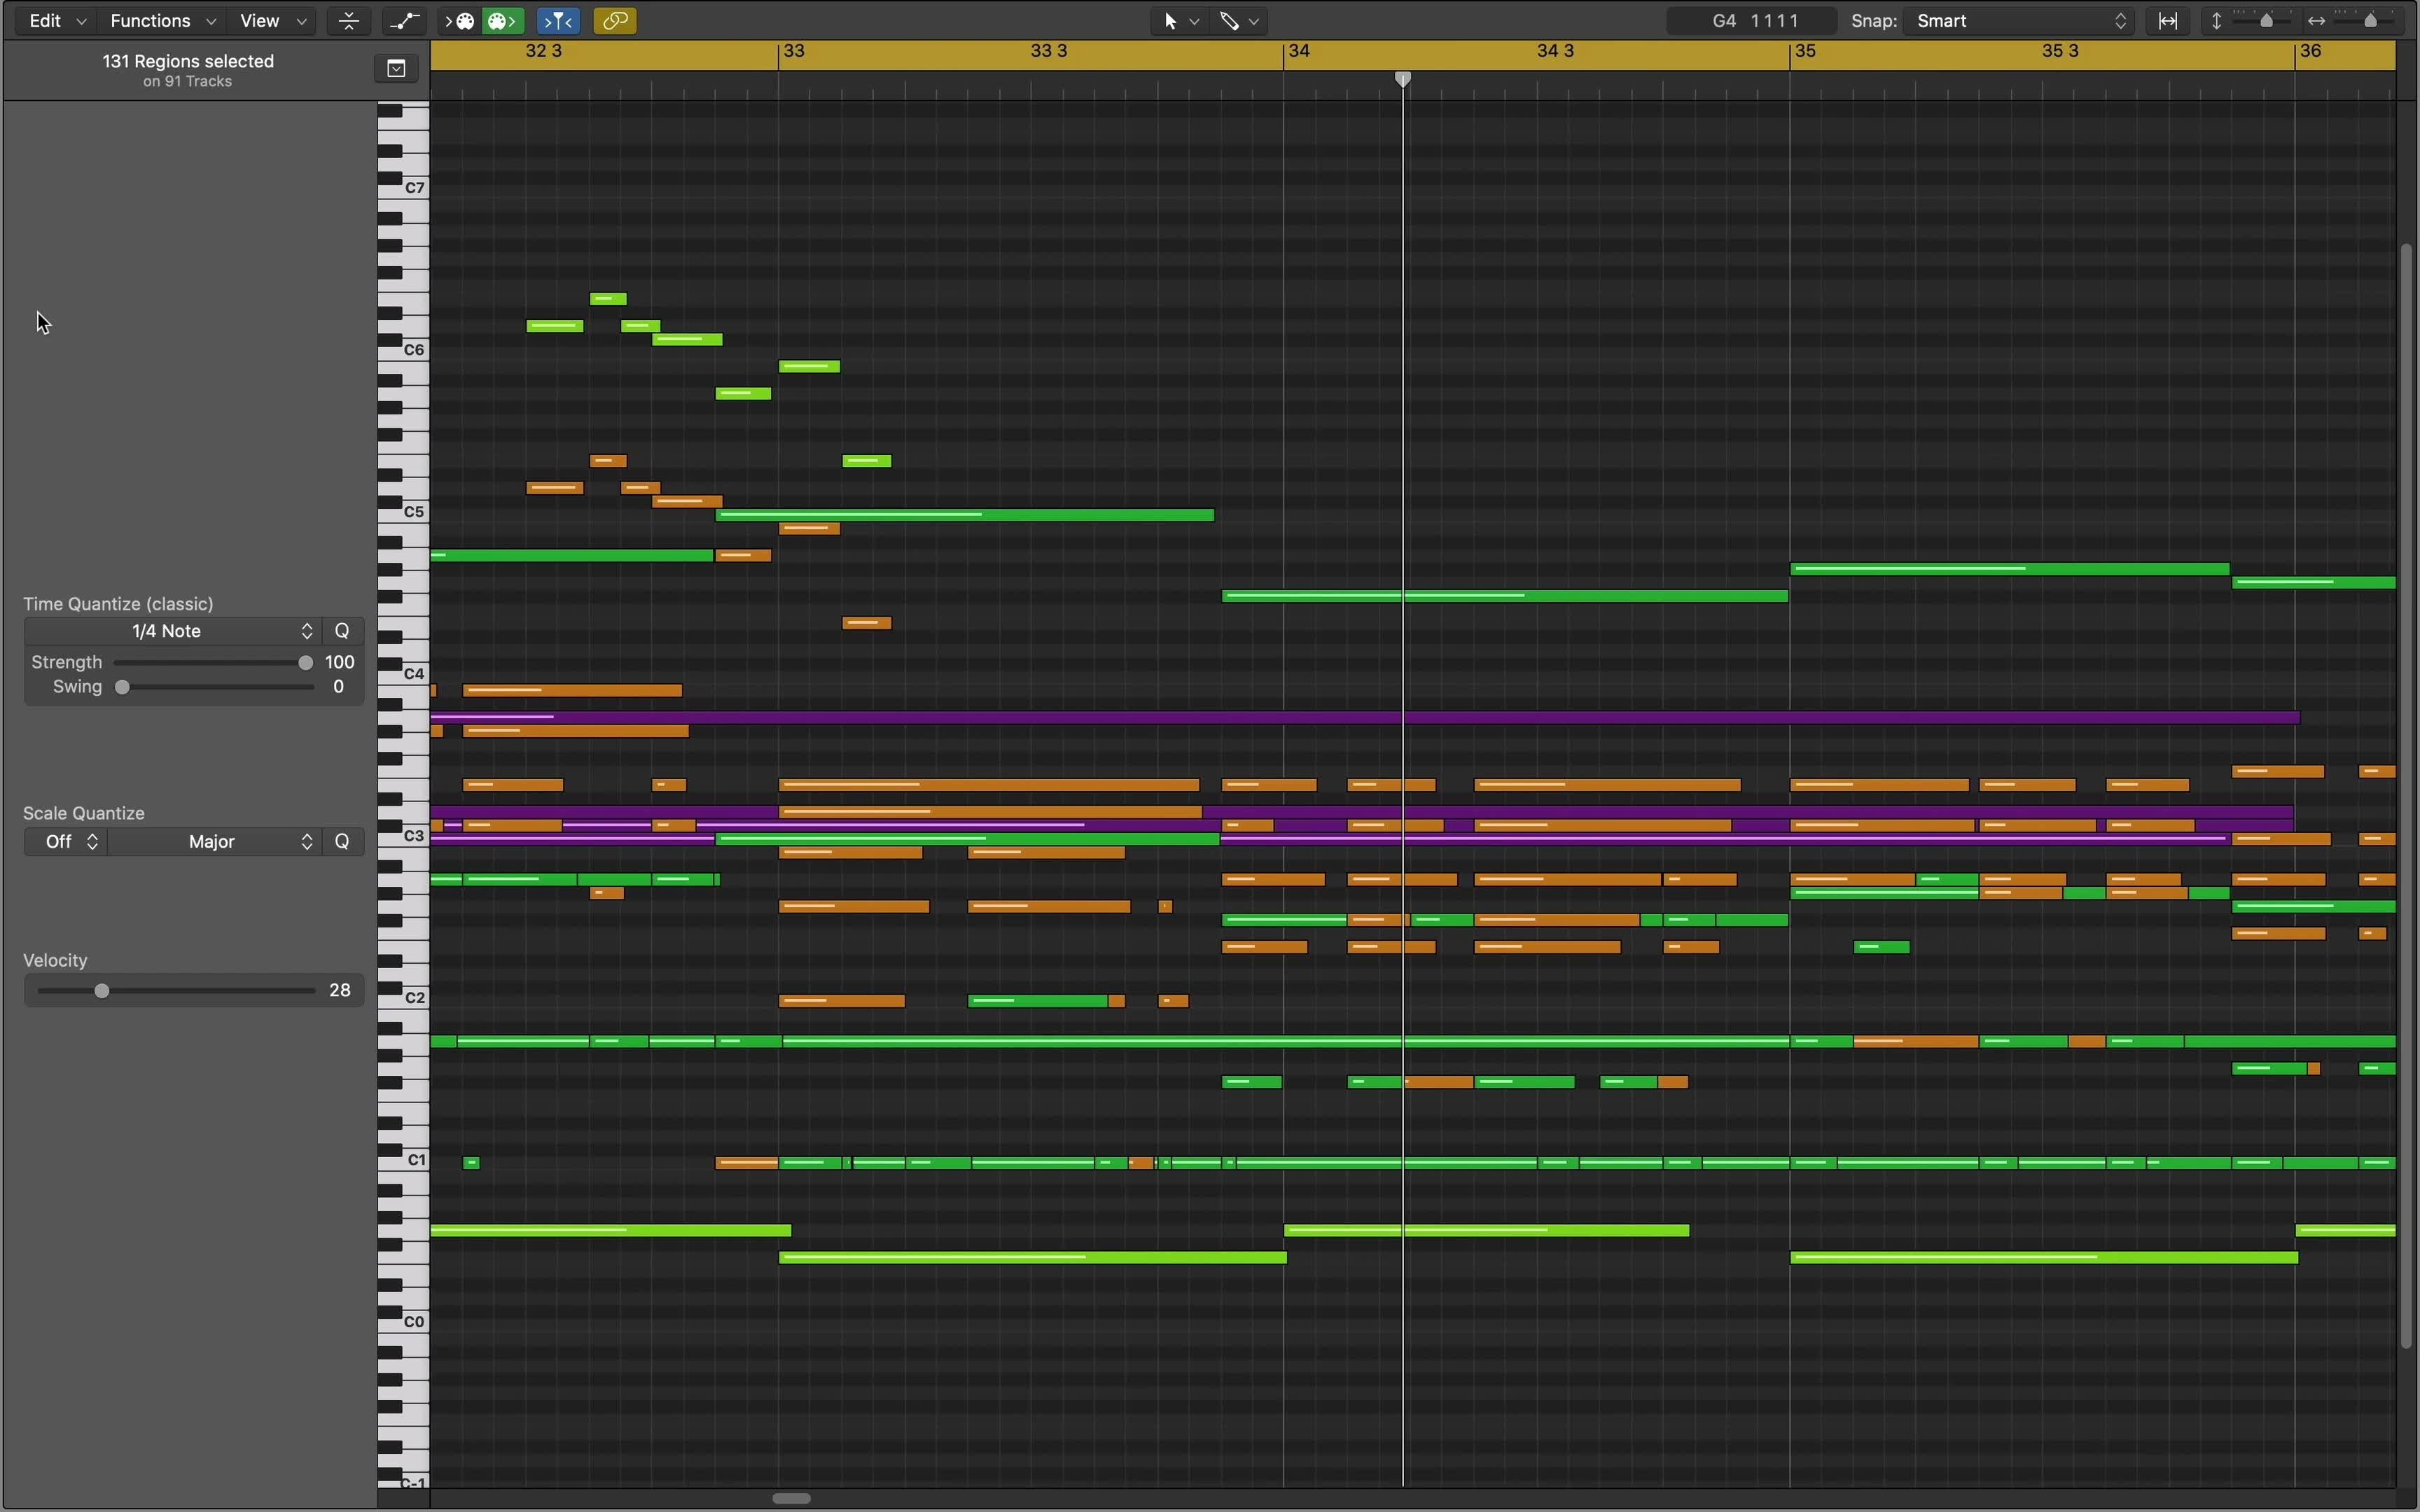Open the Scale Quantize Off dropdown
The width and height of the screenshot is (2420, 1512).
(x=66, y=842)
